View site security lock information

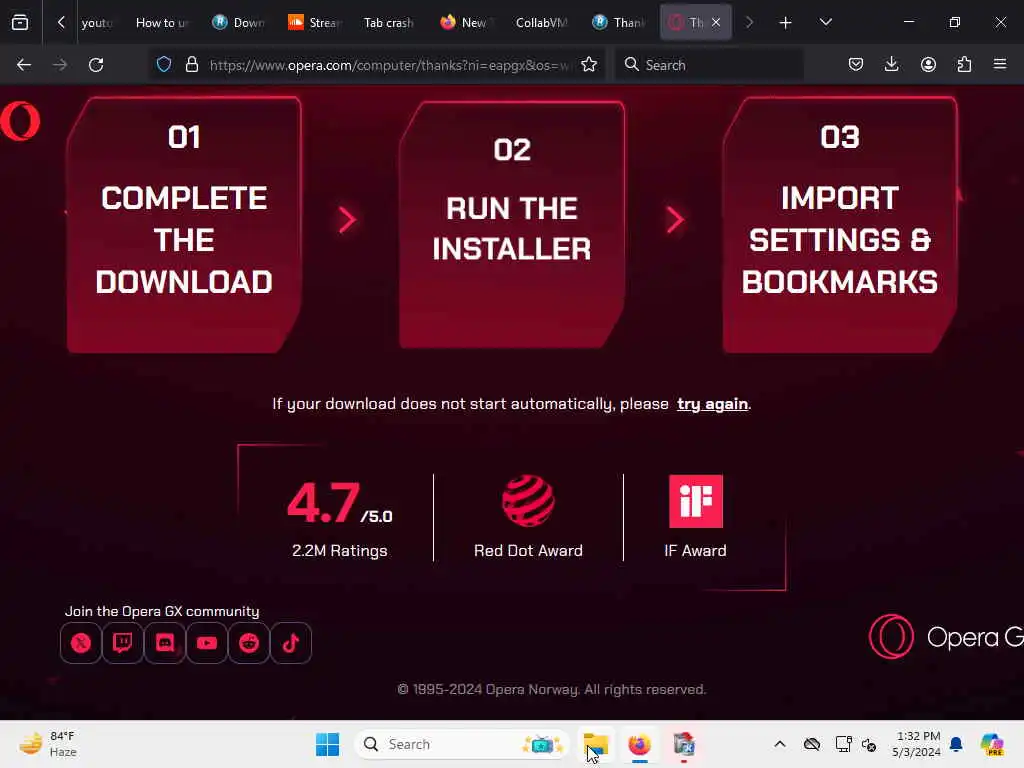(x=191, y=64)
